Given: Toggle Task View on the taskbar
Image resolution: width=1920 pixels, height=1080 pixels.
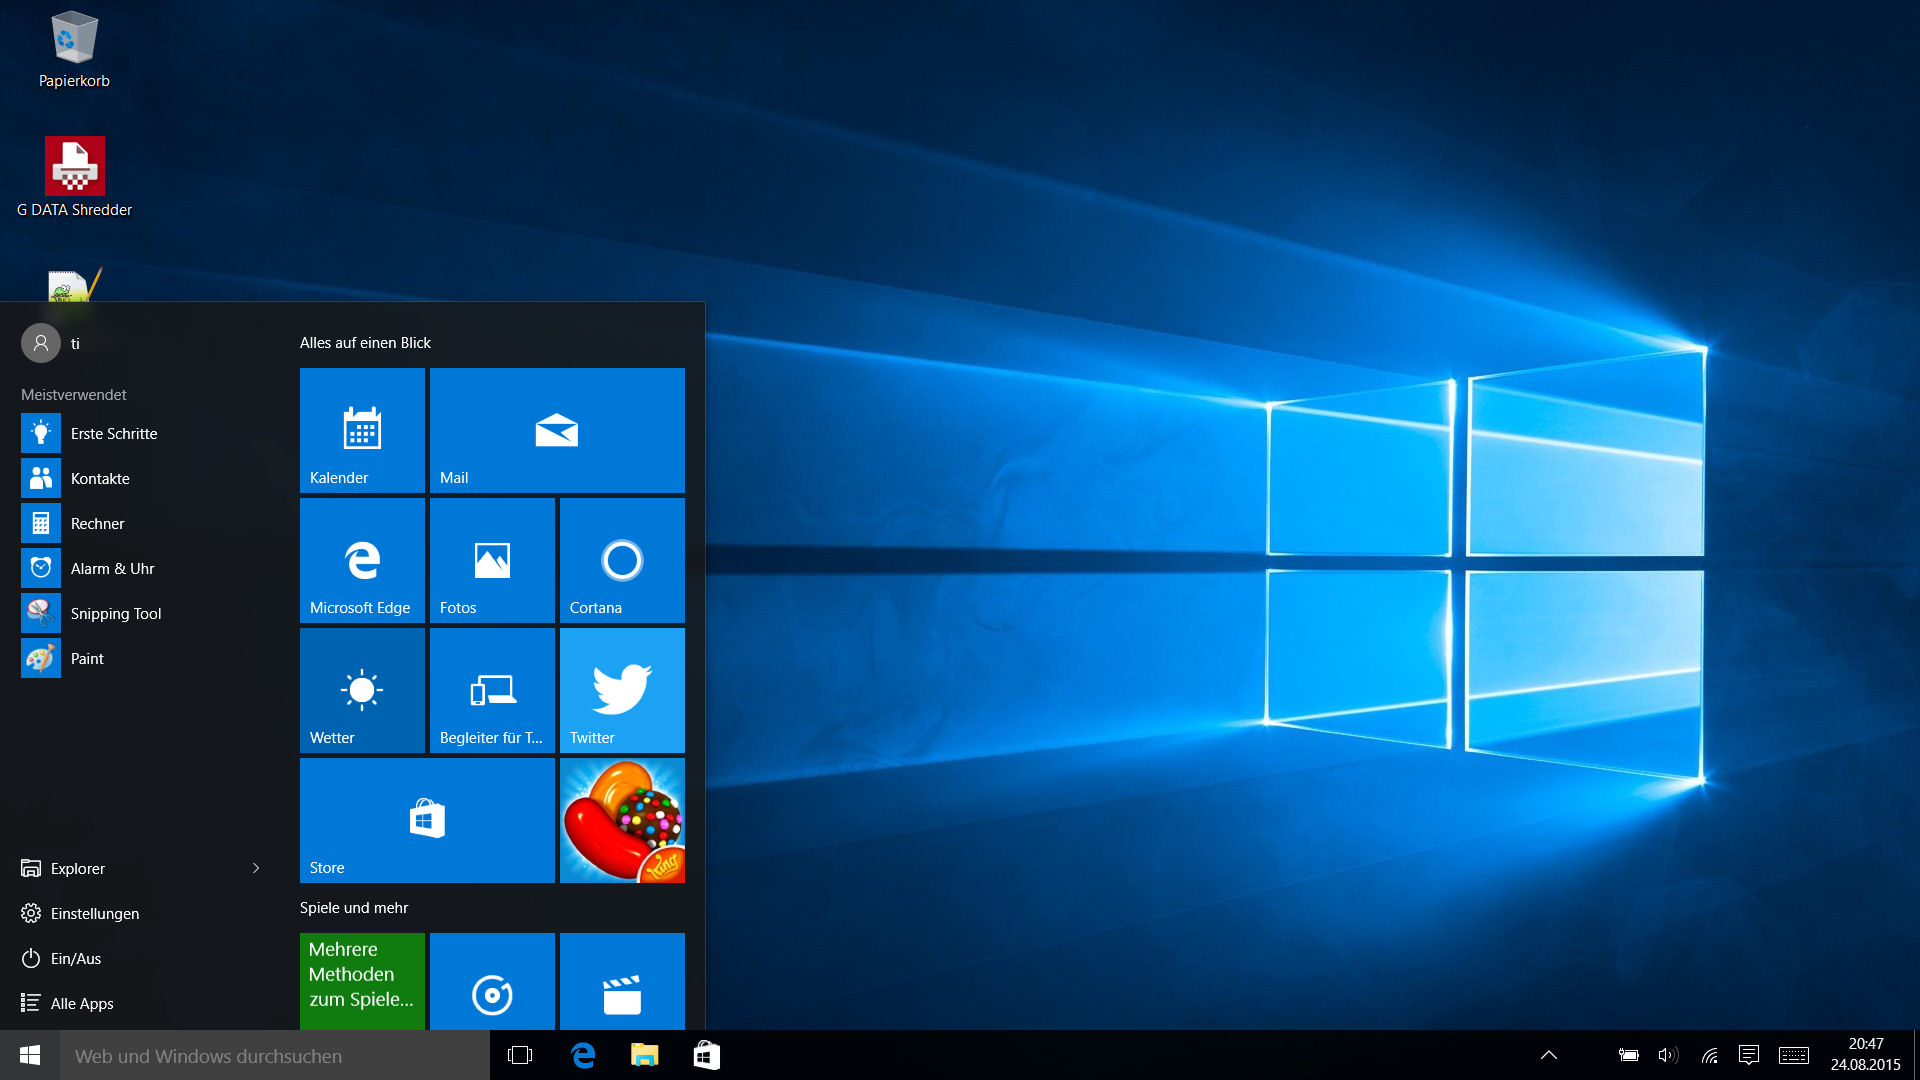Looking at the screenshot, I should [x=520, y=1055].
